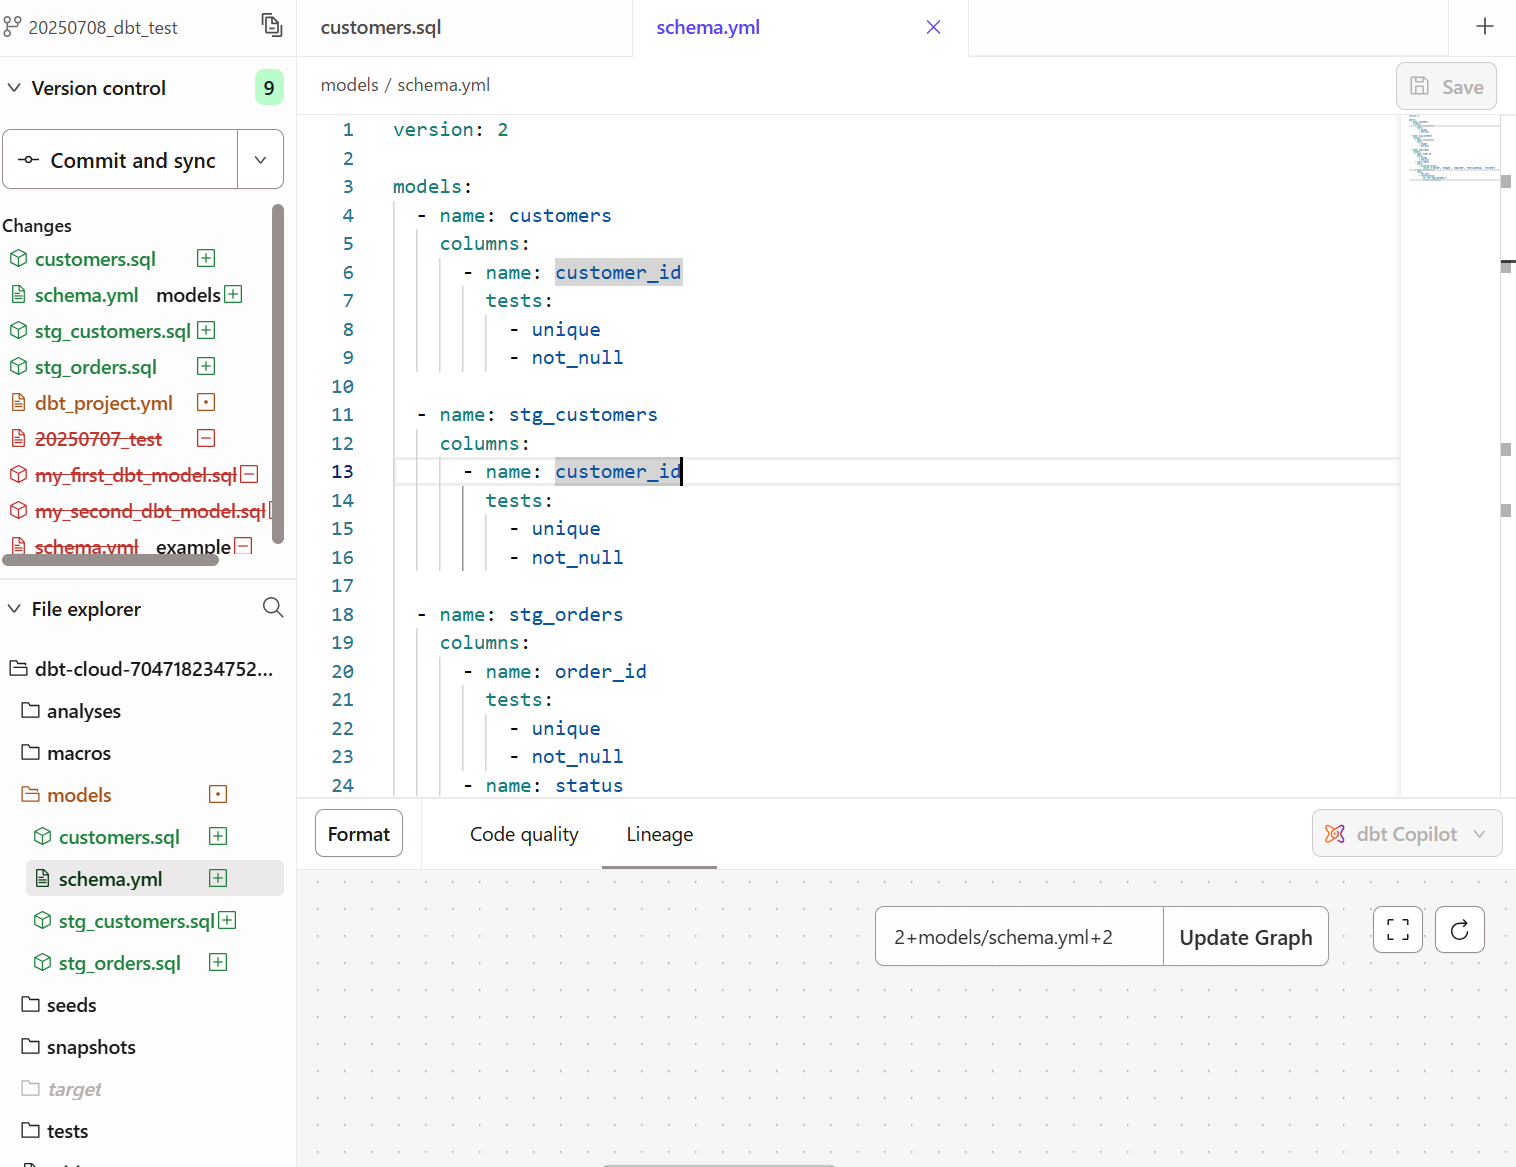Click modified status icon on models folder
This screenshot has width=1516, height=1167.
218,794
